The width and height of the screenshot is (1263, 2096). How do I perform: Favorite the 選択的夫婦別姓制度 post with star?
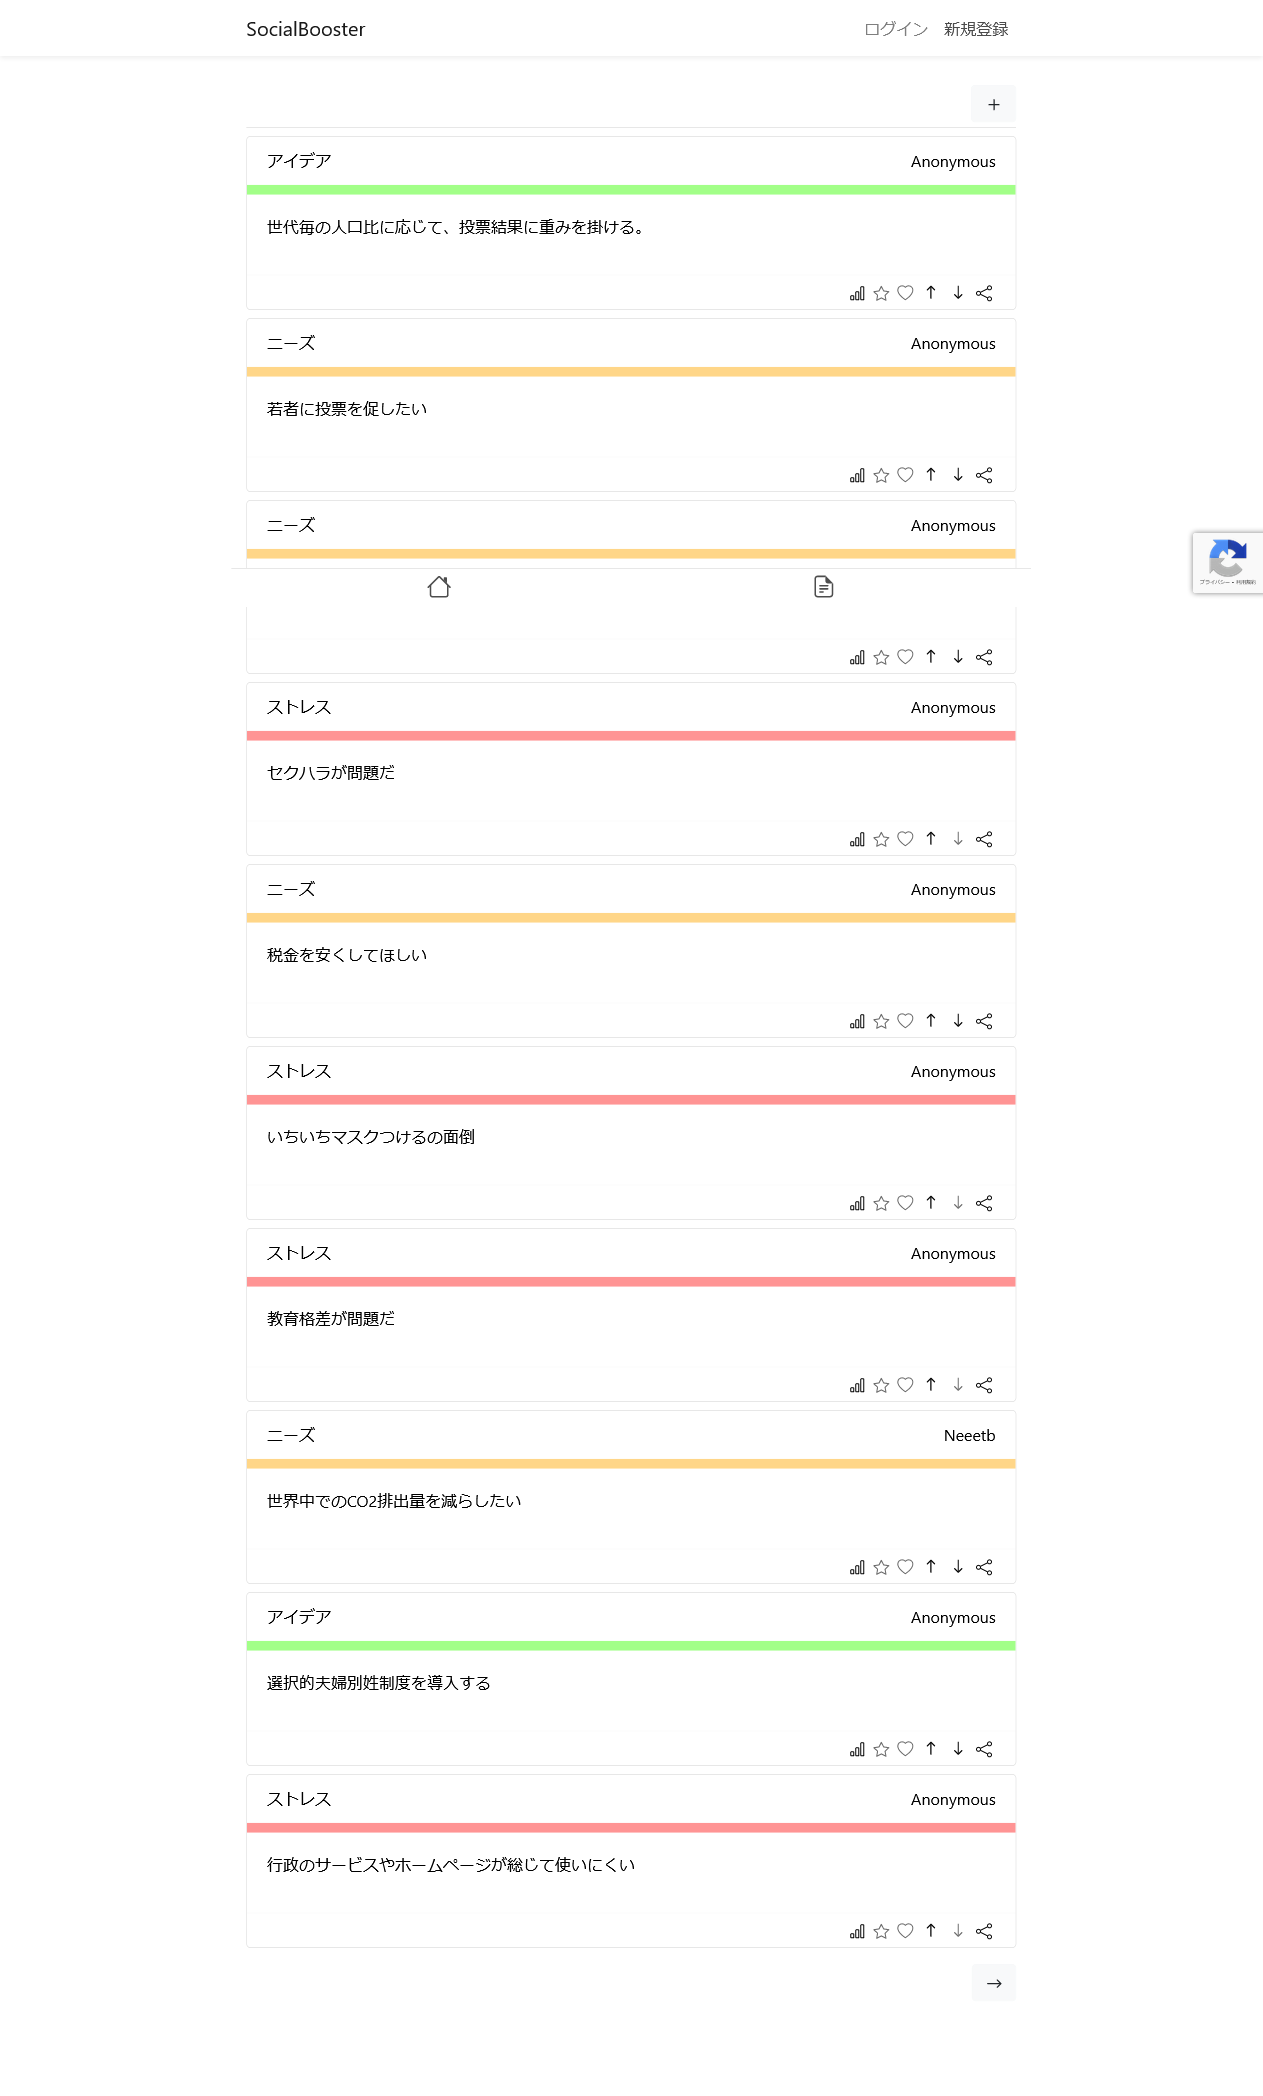click(x=881, y=1749)
